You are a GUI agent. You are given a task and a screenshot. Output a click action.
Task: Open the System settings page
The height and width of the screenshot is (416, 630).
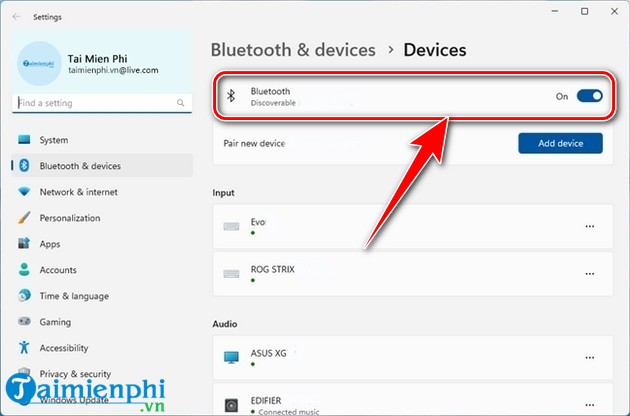coord(102,140)
